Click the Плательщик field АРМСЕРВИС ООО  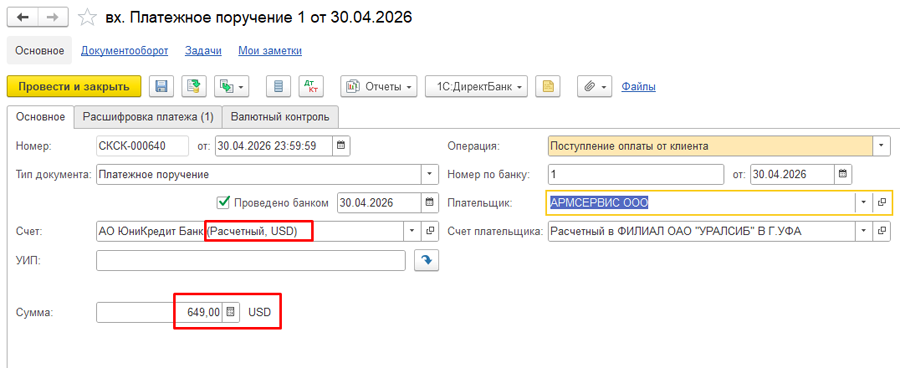click(700, 202)
